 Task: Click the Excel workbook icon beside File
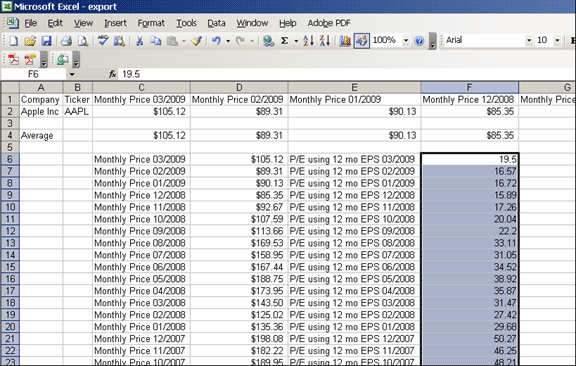[12, 23]
